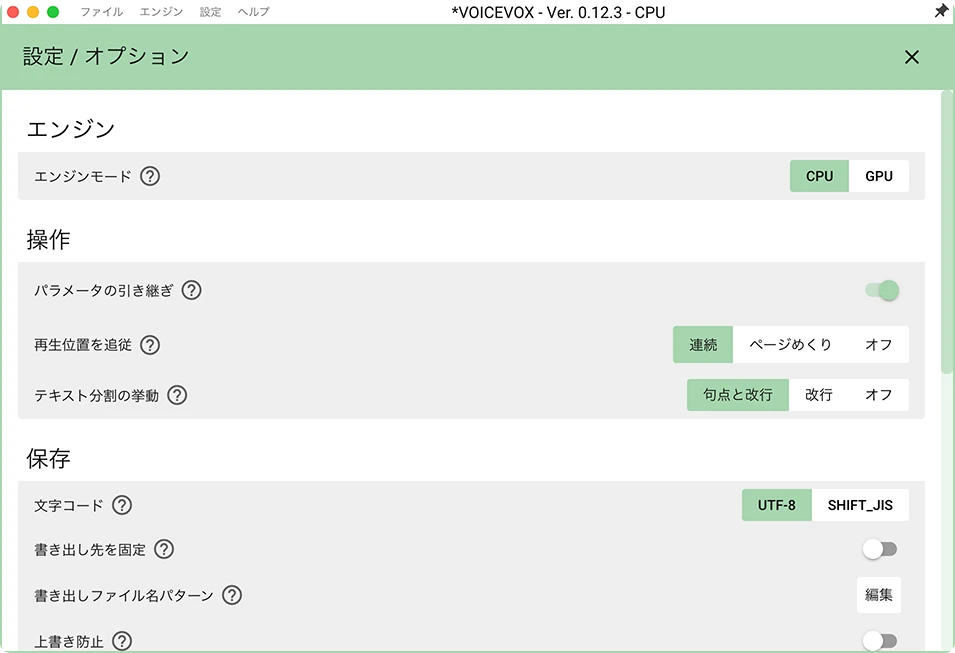Close the settings dialog with X

coord(911,57)
